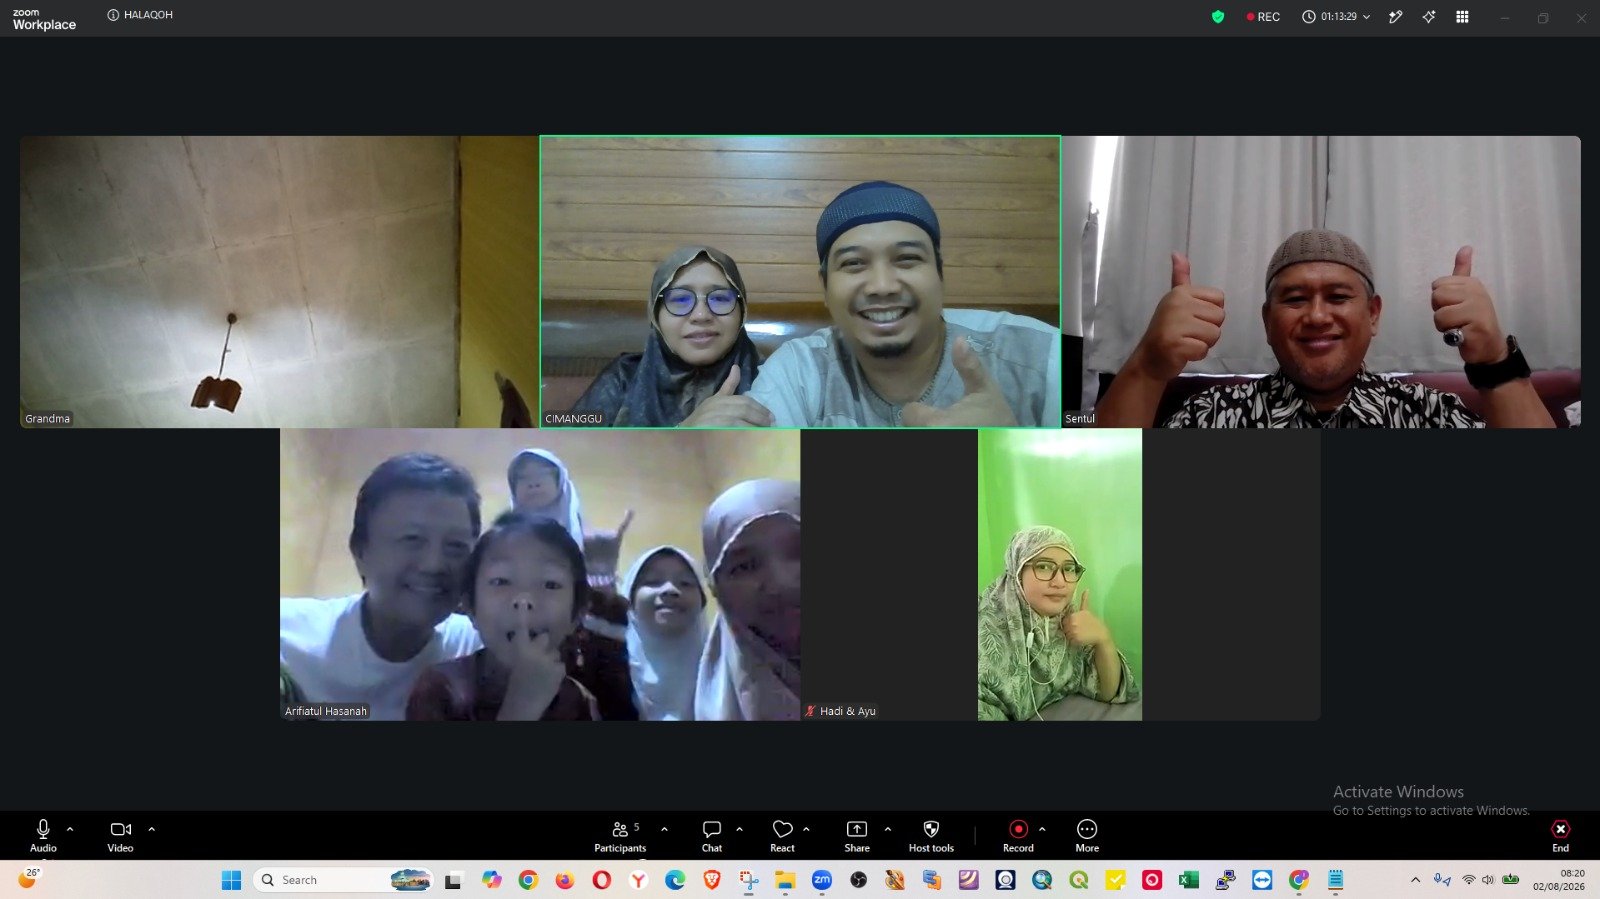1600x899 pixels.
Task: Open Brave browser from the taskbar
Action: (x=712, y=880)
